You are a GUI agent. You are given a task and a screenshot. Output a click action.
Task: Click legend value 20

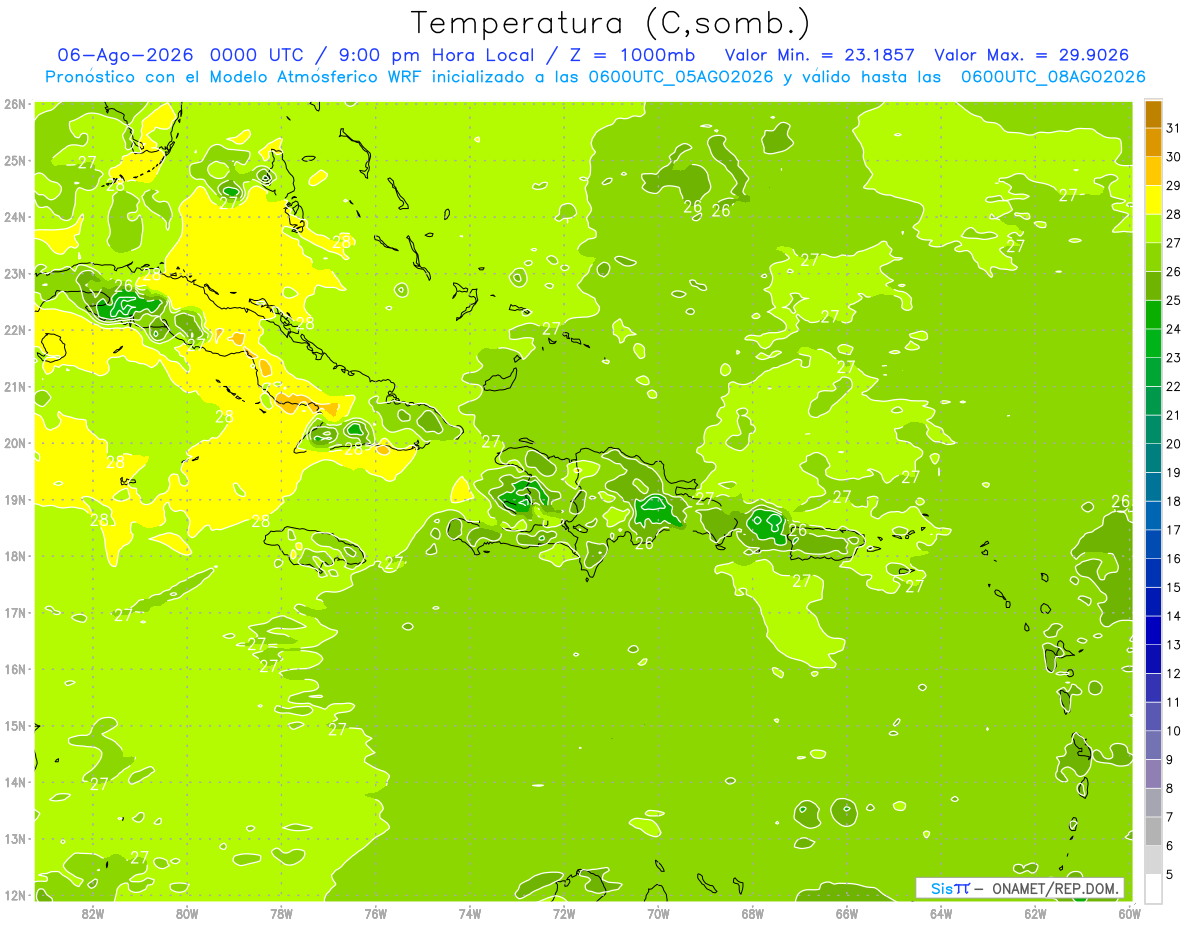(1174, 444)
